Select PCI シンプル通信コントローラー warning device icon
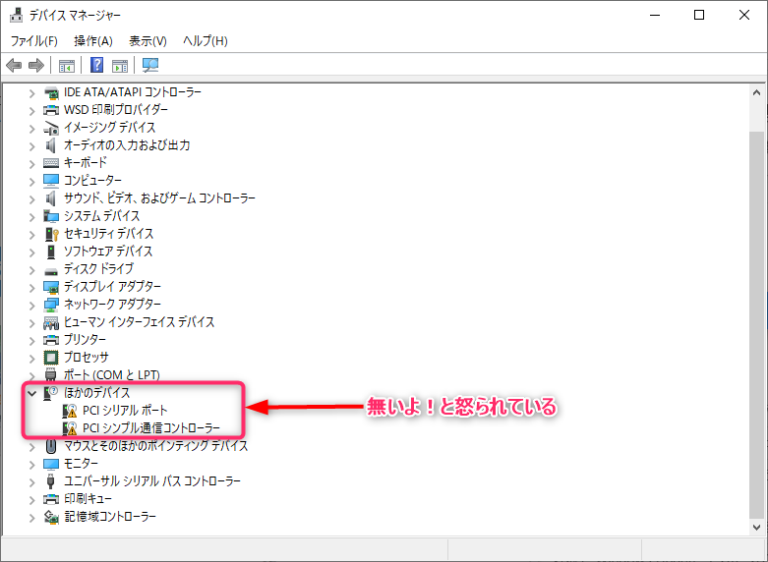Screen dimensions: 768x562 click(x=70, y=429)
